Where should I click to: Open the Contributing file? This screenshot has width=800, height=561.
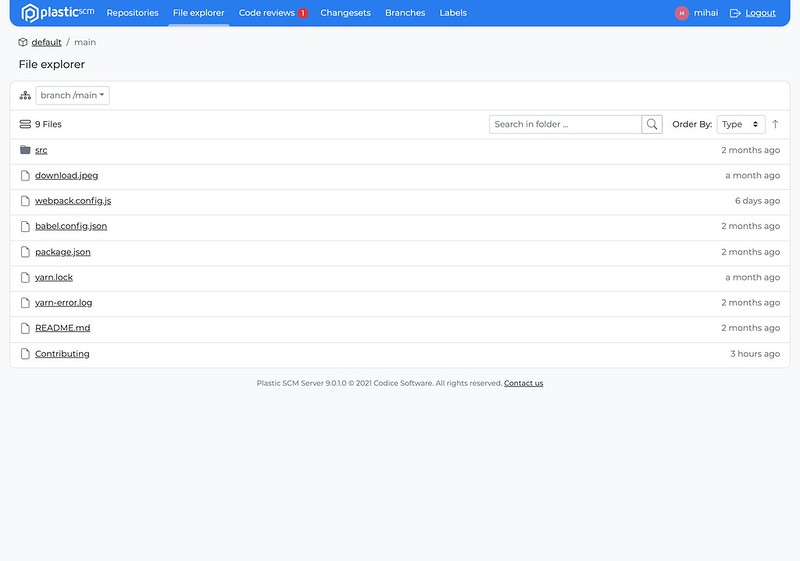coord(62,353)
